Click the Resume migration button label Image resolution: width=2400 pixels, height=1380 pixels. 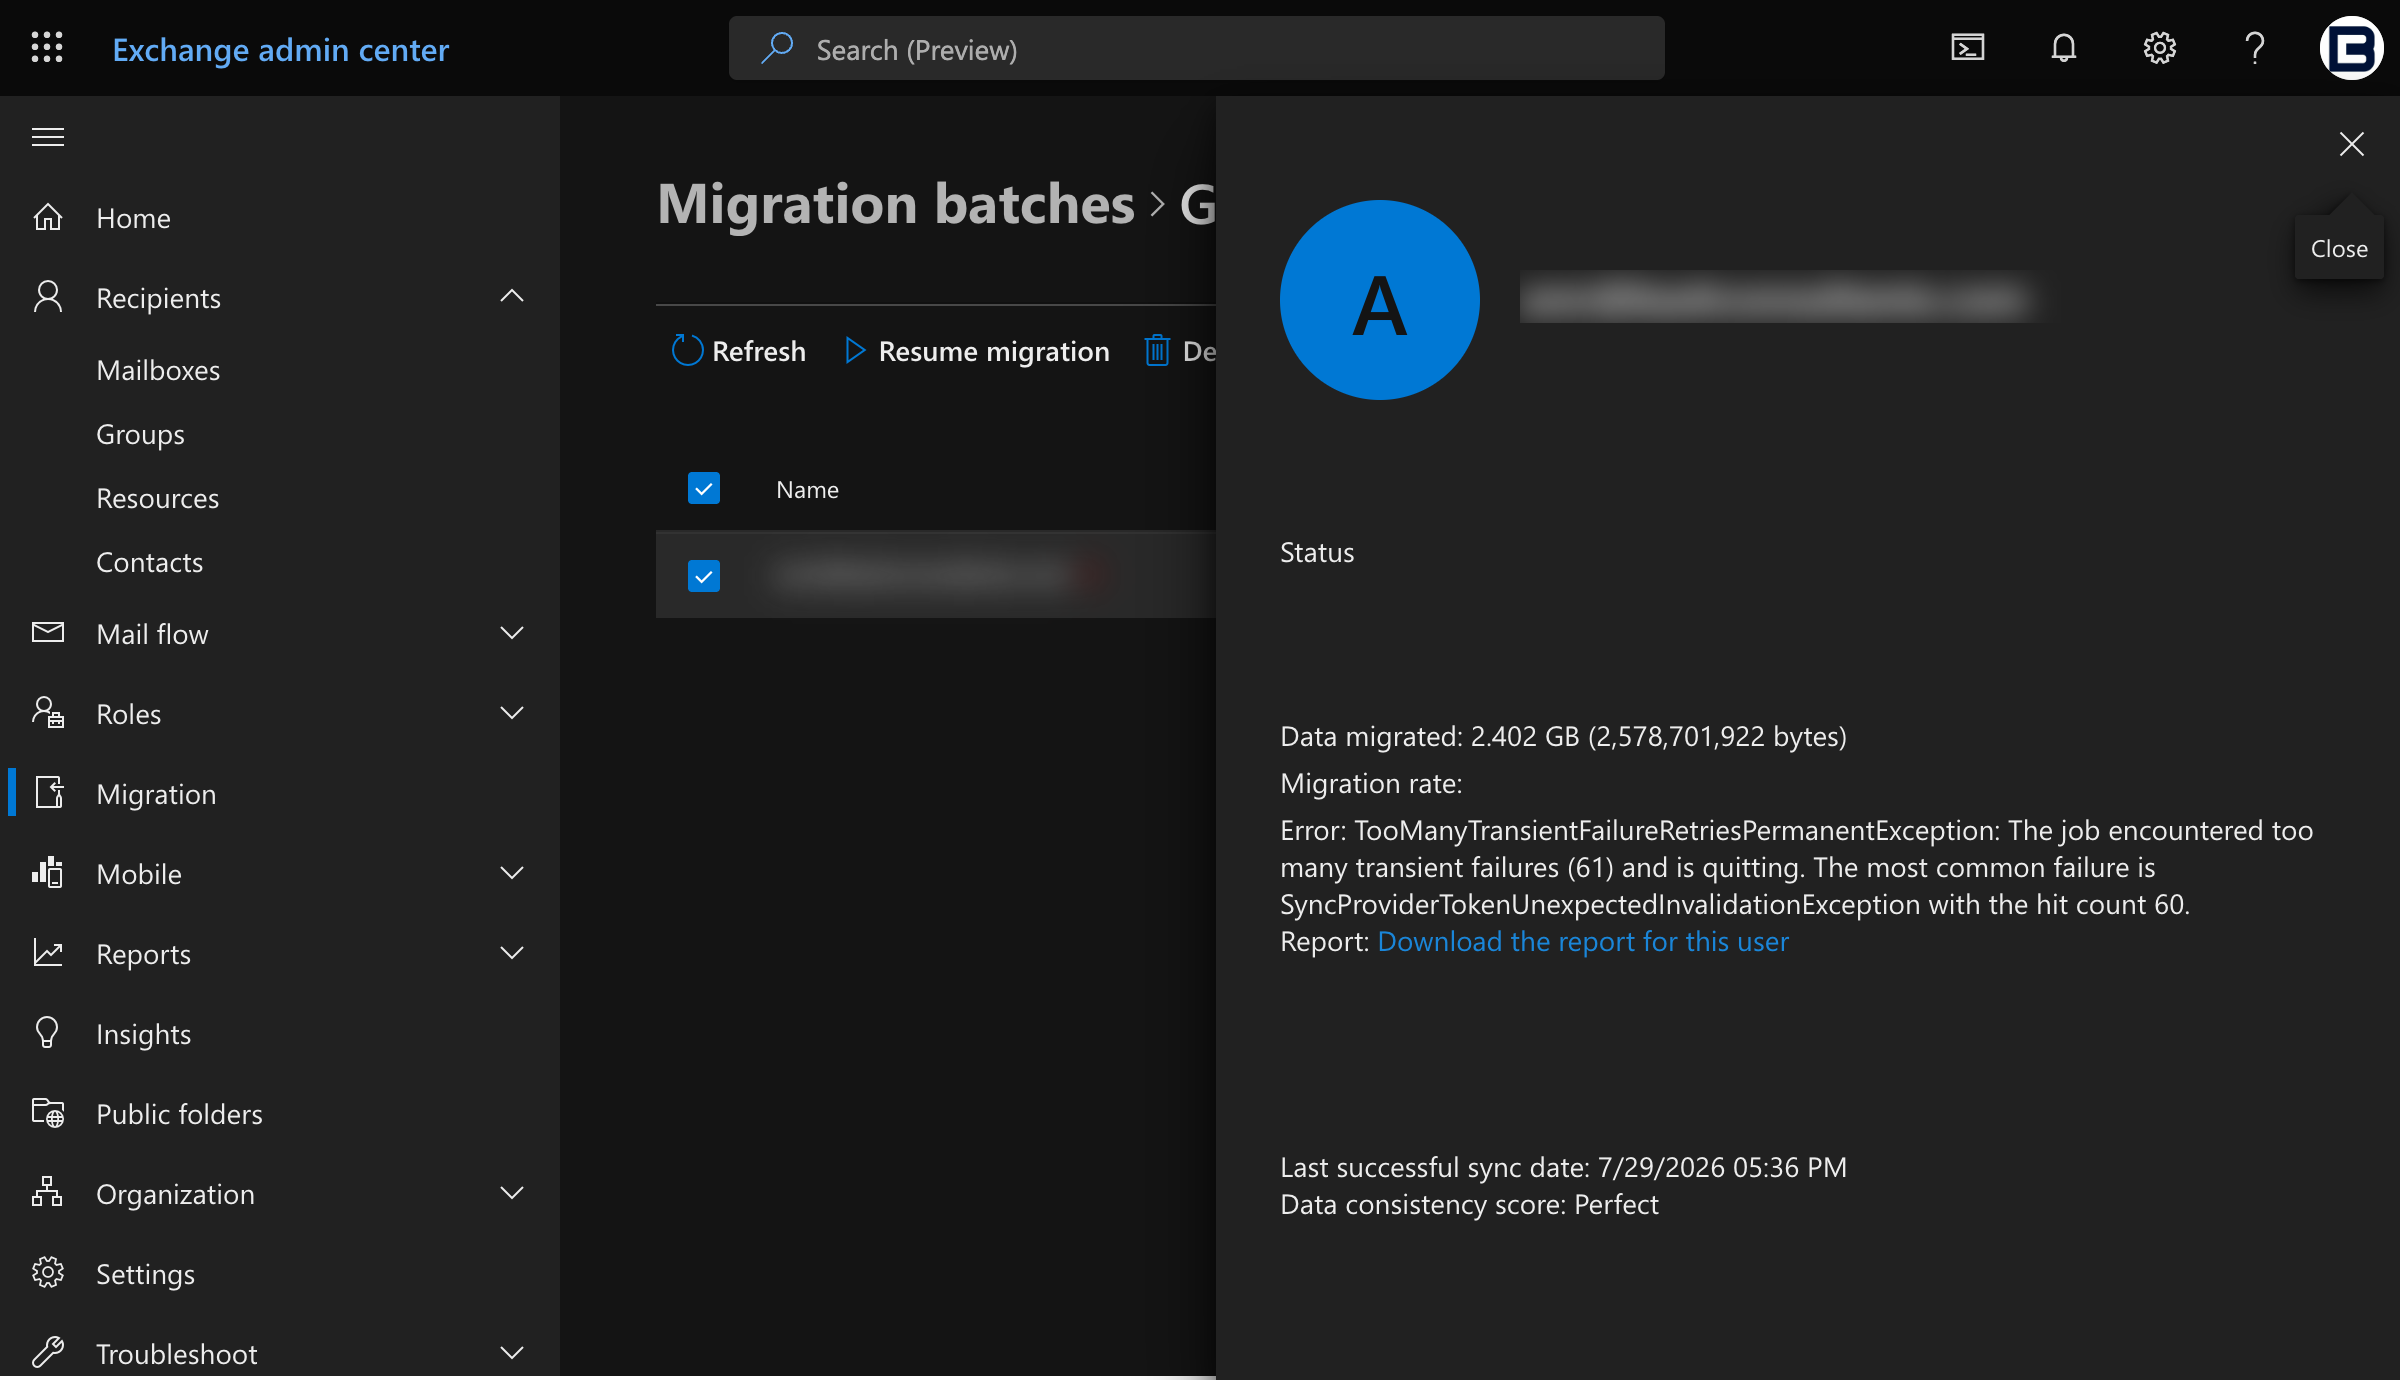[994, 351]
